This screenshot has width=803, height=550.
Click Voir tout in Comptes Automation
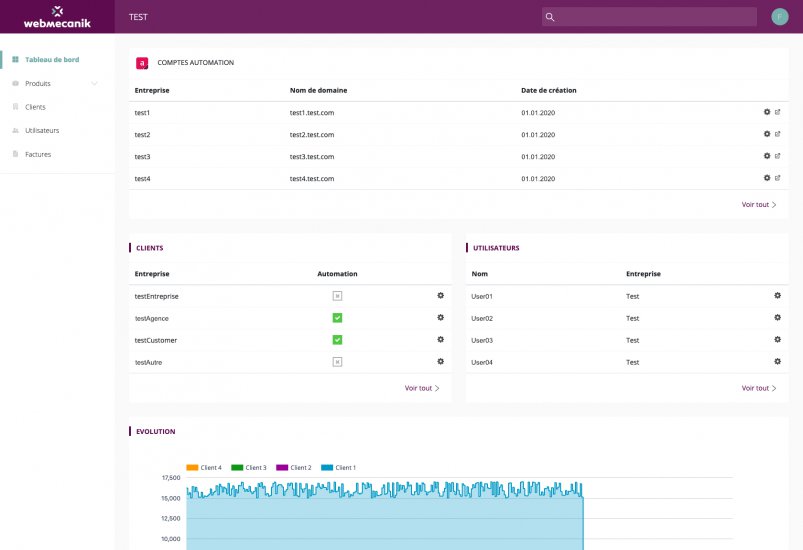(x=759, y=204)
